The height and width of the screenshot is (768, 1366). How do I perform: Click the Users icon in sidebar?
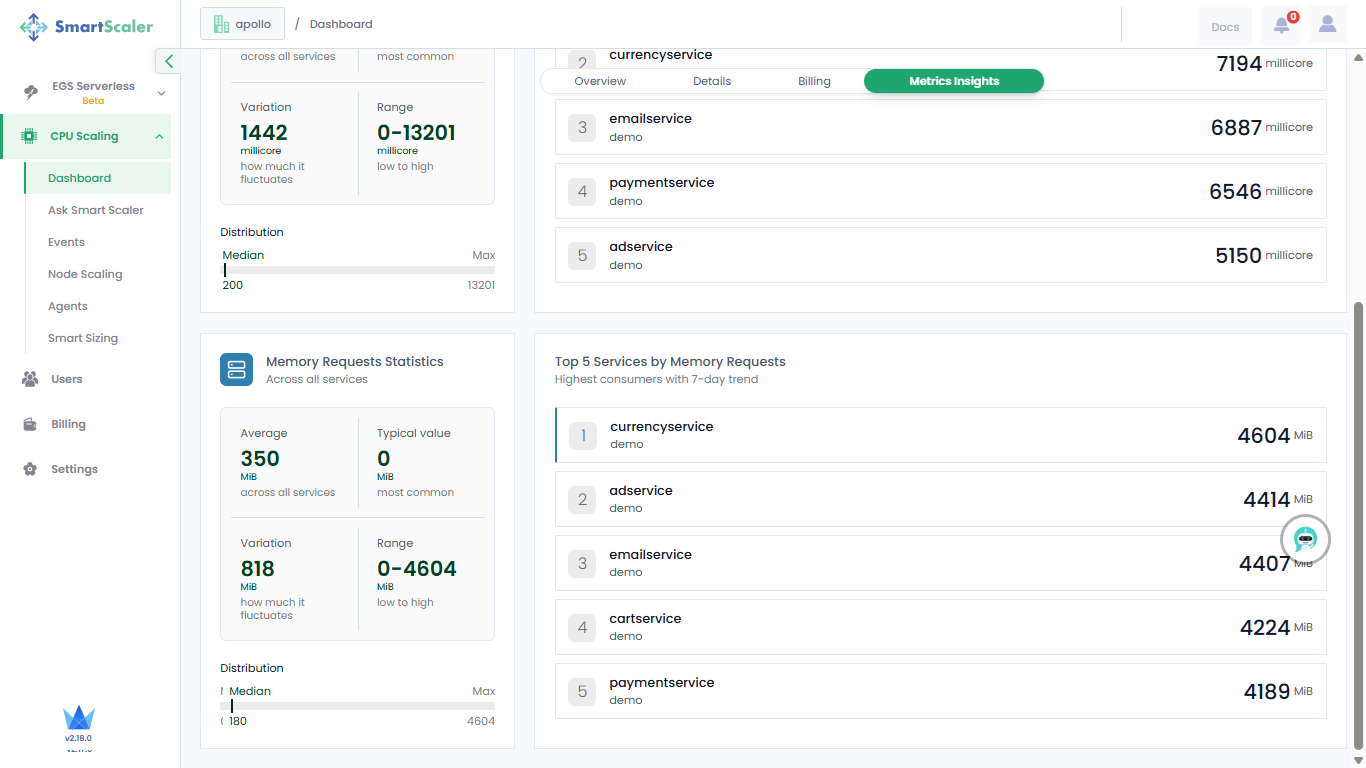(30, 379)
